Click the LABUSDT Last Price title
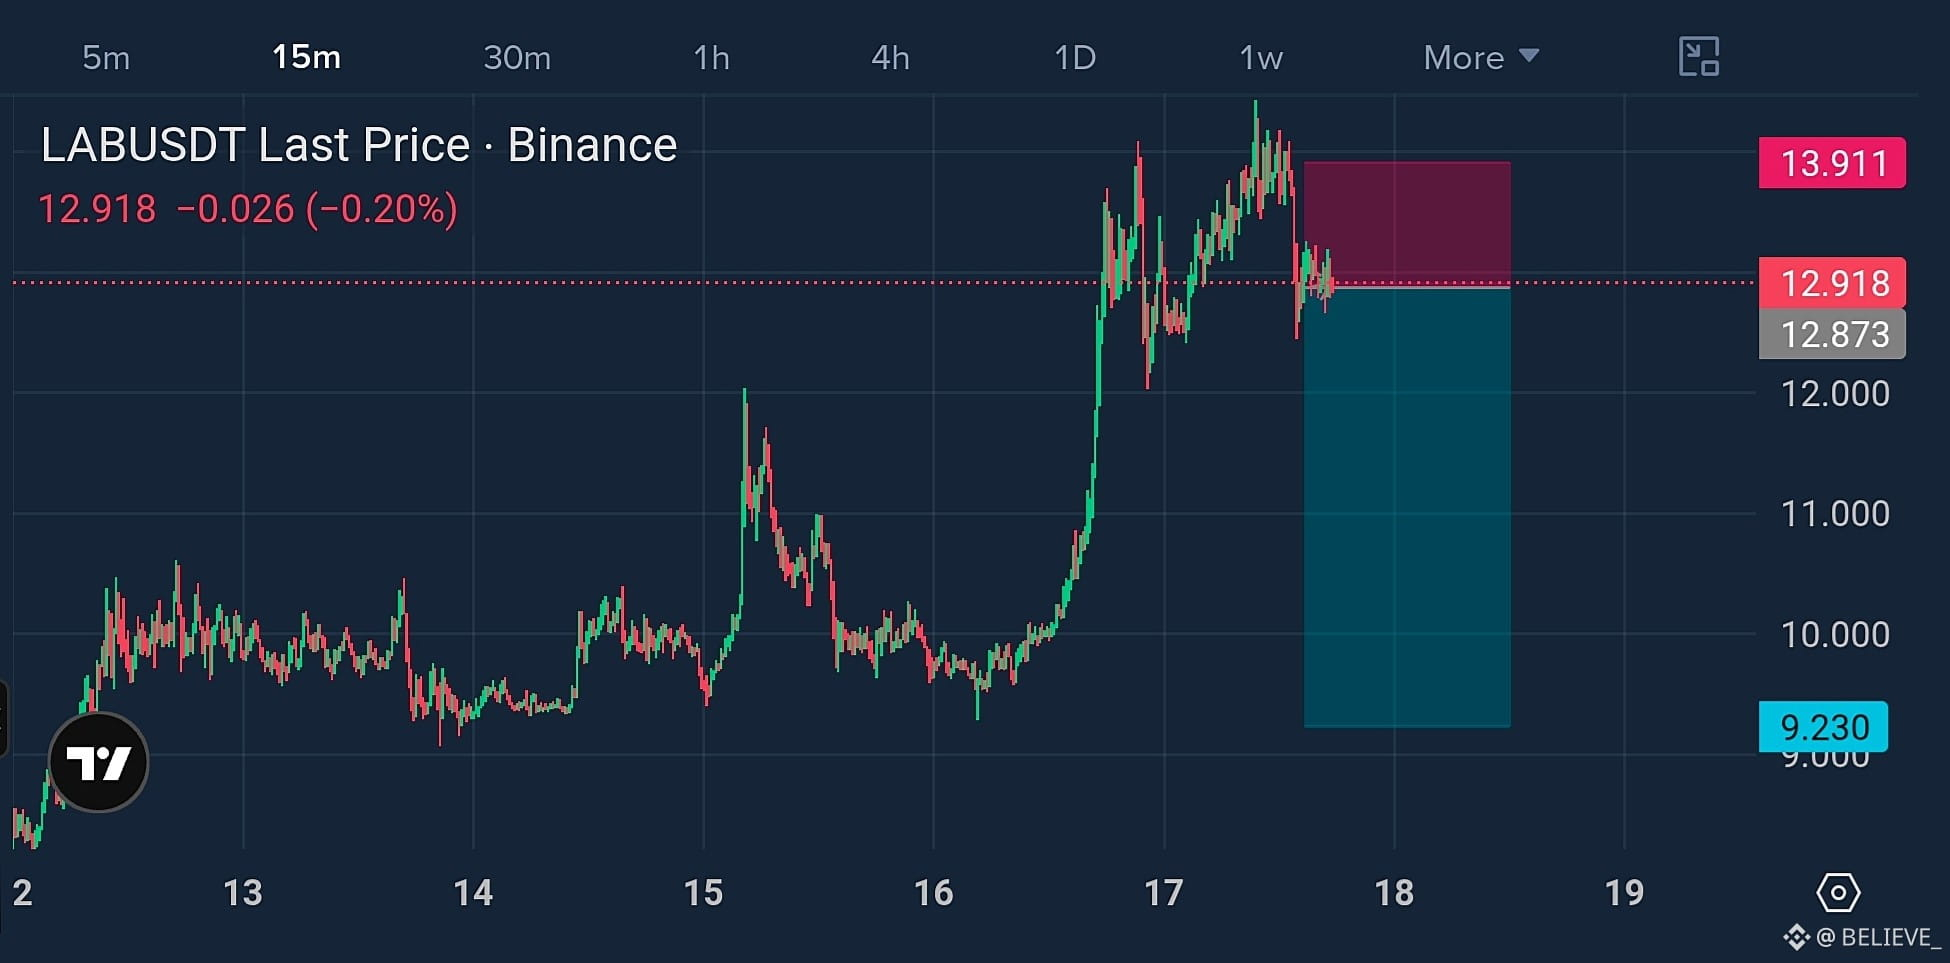Image resolution: width=1950 pixels, height=963 pixels. click(359, 145)
